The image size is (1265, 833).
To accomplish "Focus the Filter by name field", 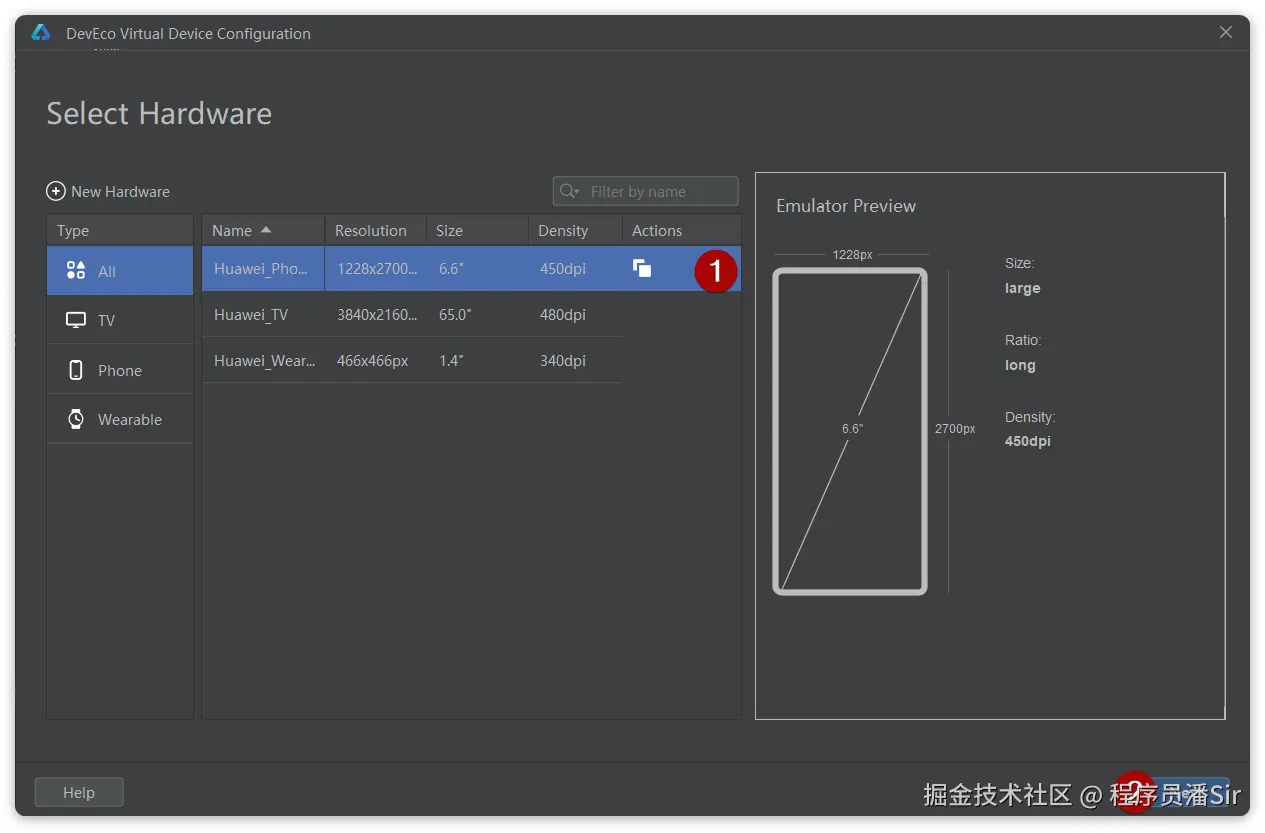I will 646,191.
